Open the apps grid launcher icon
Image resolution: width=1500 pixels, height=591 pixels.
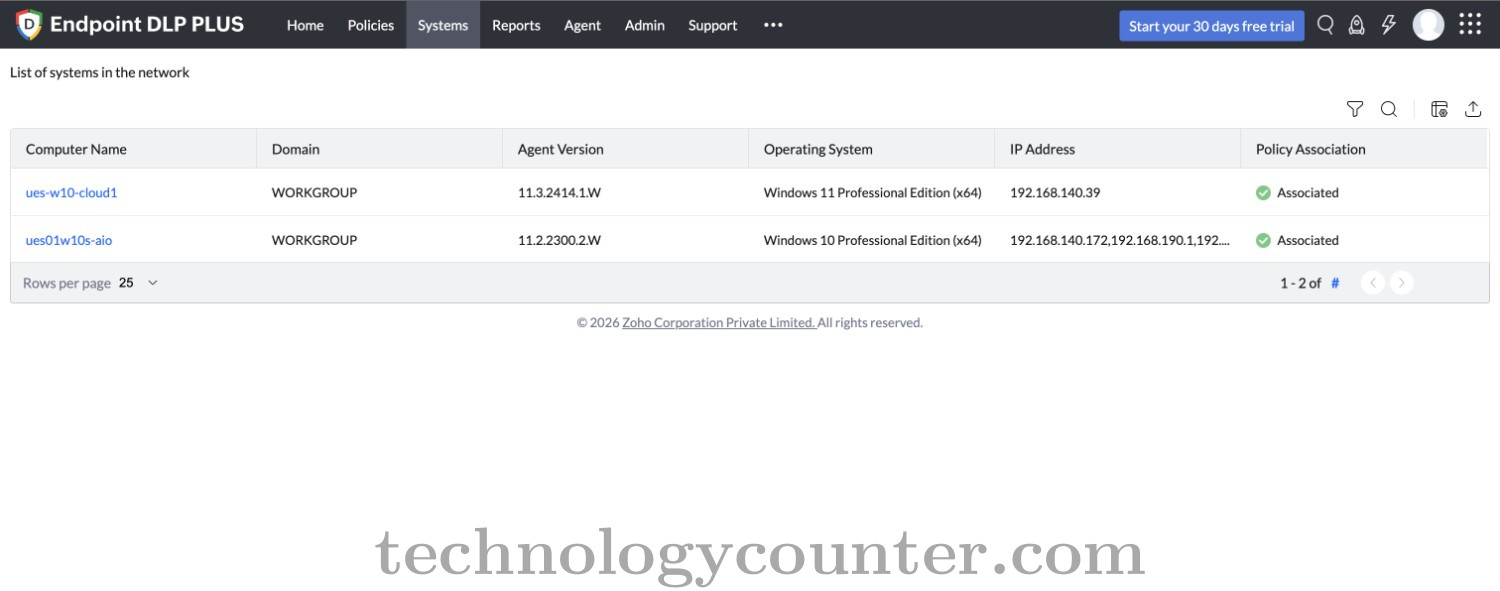coord(1470,24)
